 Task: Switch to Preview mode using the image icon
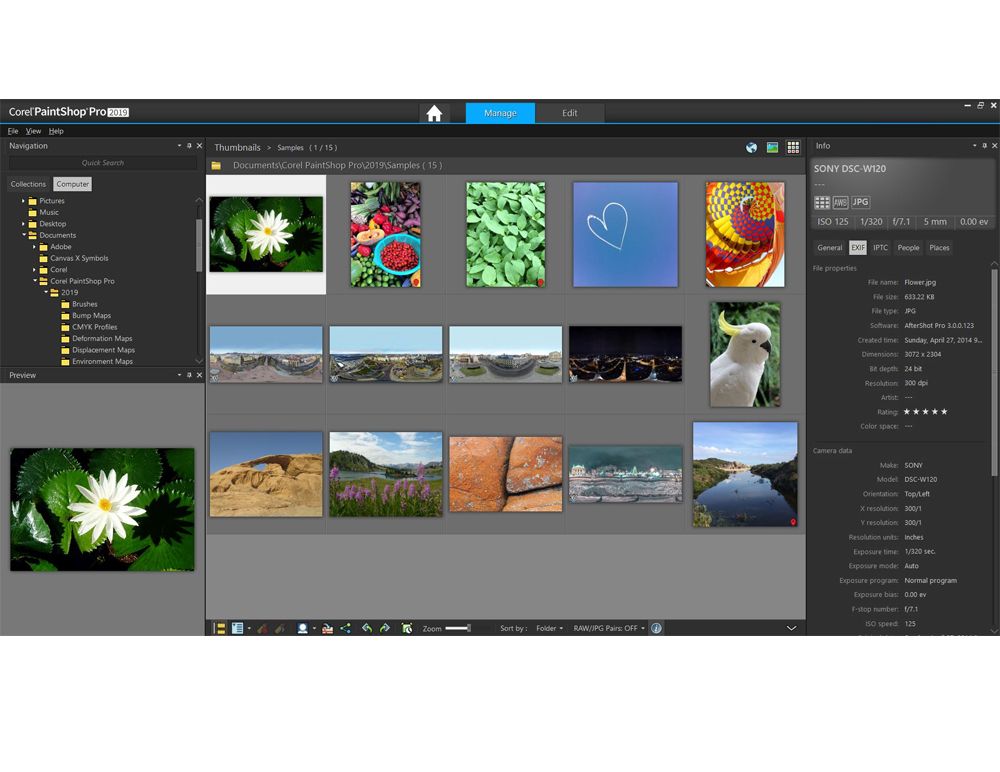[770, 147]
